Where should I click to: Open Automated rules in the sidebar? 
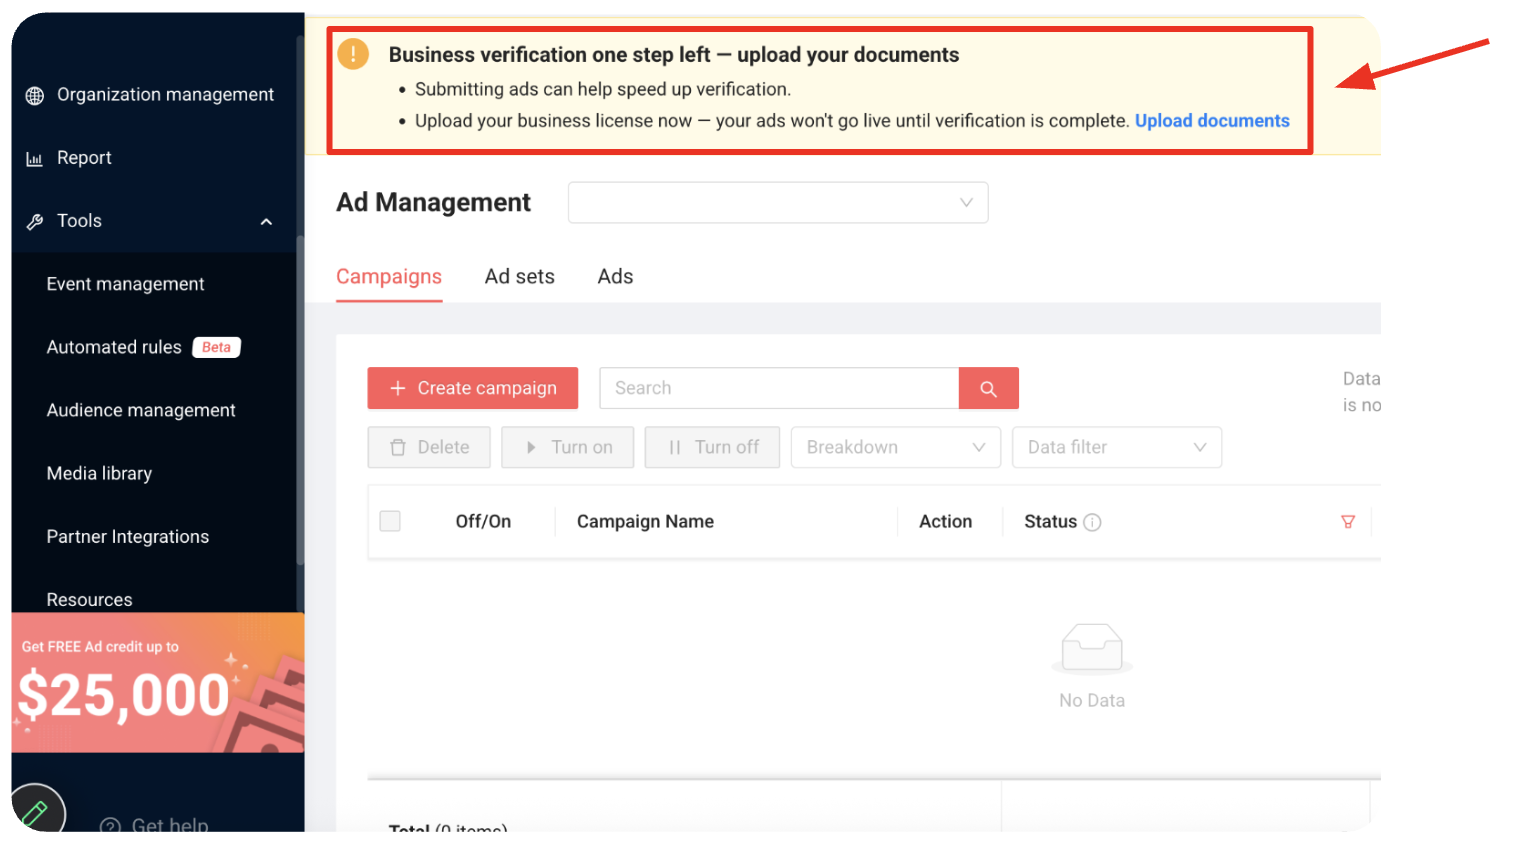[x=114, y=347]
